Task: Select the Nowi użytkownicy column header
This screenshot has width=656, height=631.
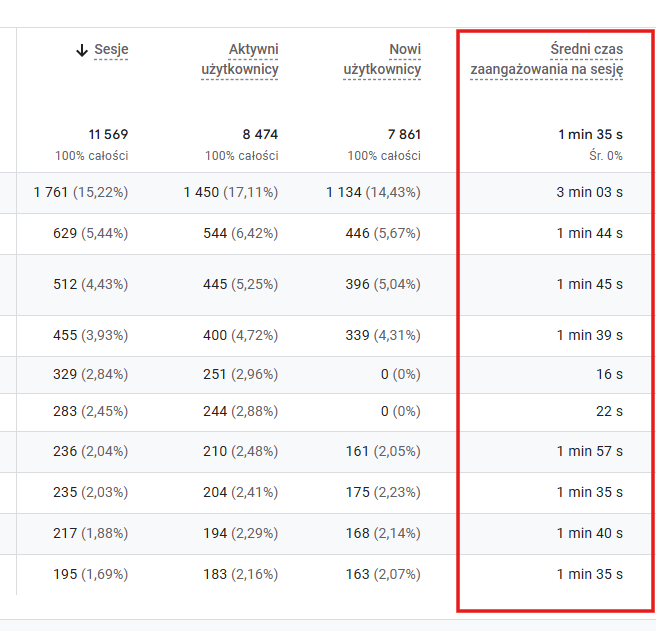Action: tap(382, 60)
